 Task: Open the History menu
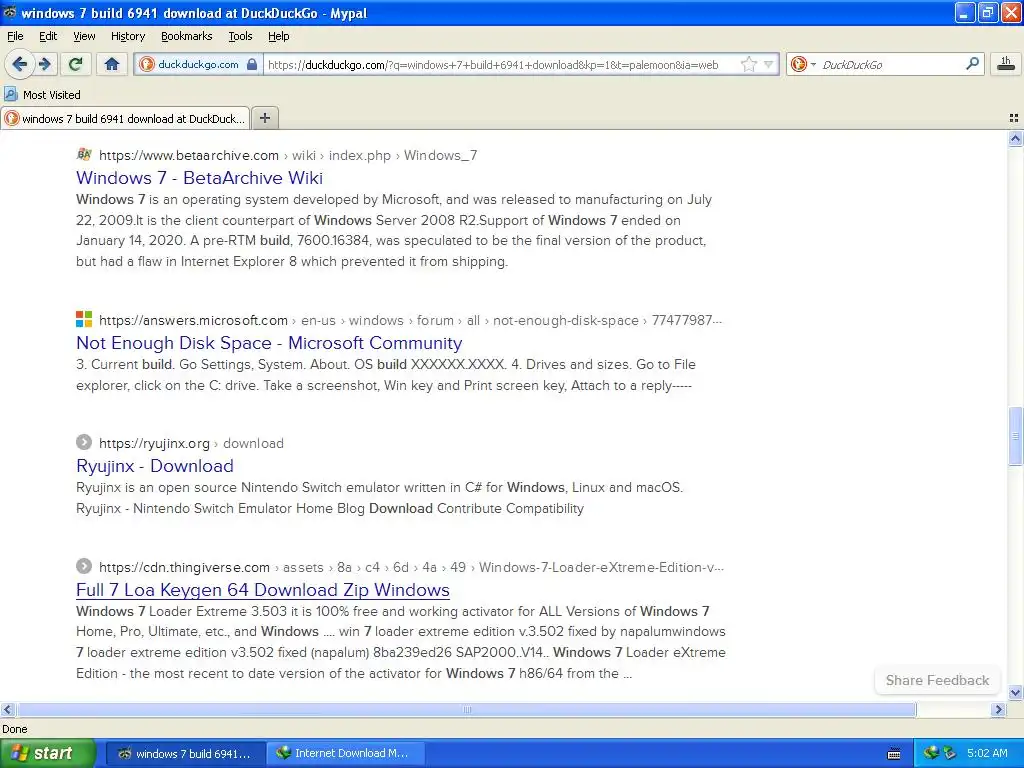point(128,37)
